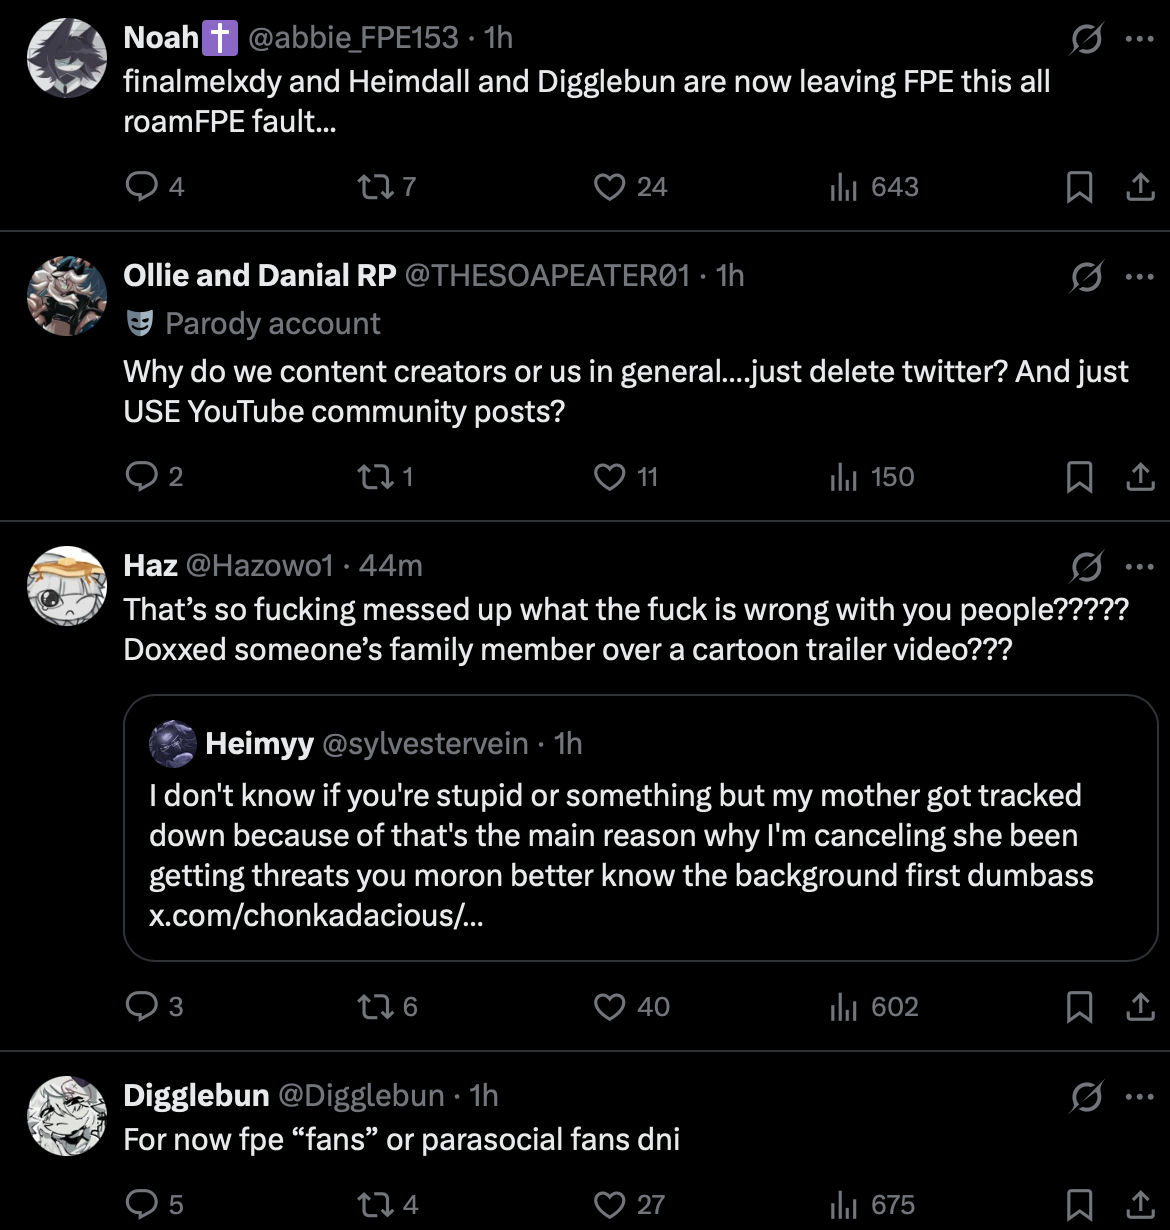
Task: Reply to the YouTube community posts tweet
Action: (141, 476)
